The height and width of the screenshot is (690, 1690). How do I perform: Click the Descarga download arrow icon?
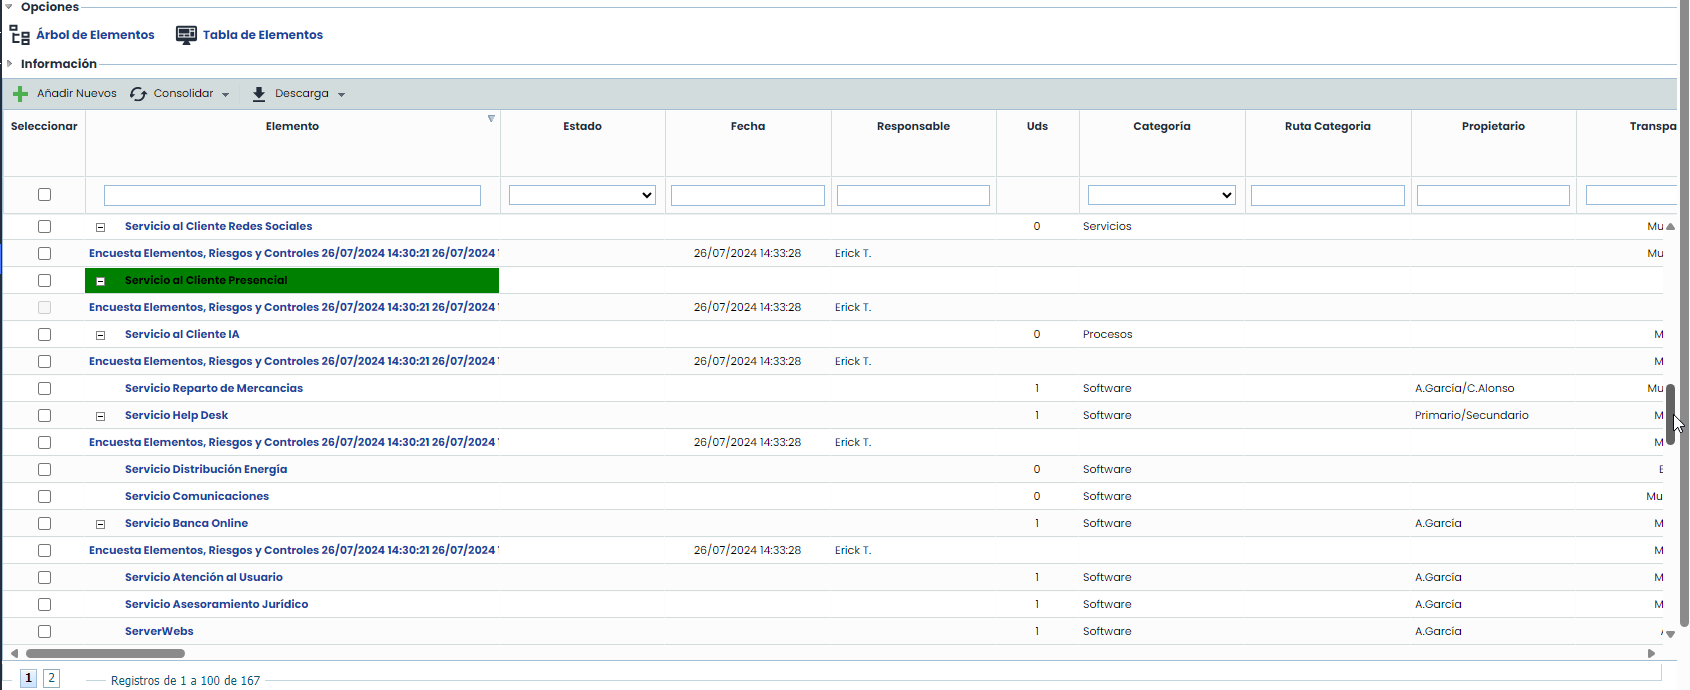(259, 94)
